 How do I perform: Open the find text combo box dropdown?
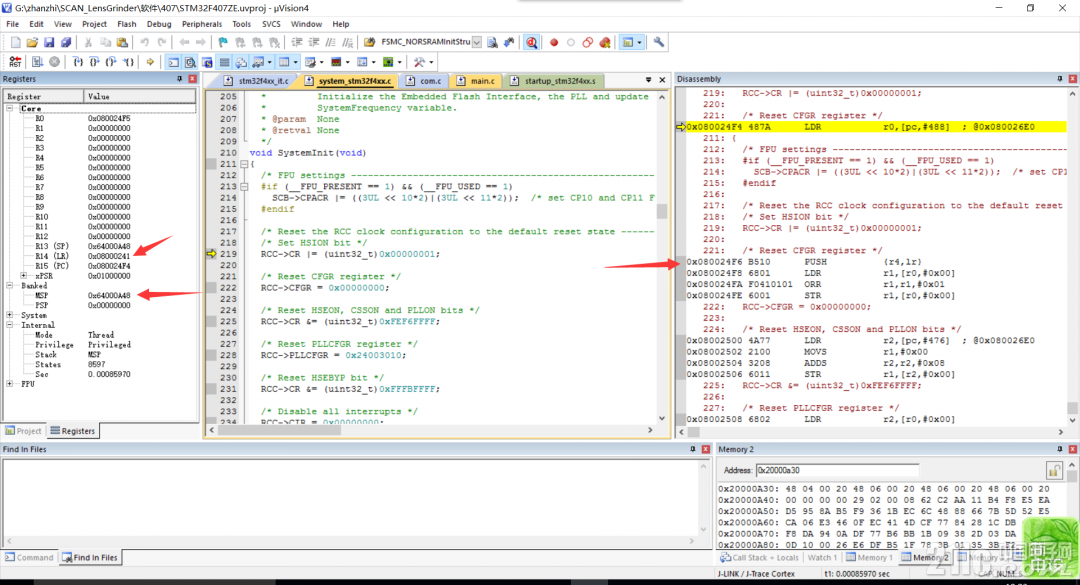477,42
